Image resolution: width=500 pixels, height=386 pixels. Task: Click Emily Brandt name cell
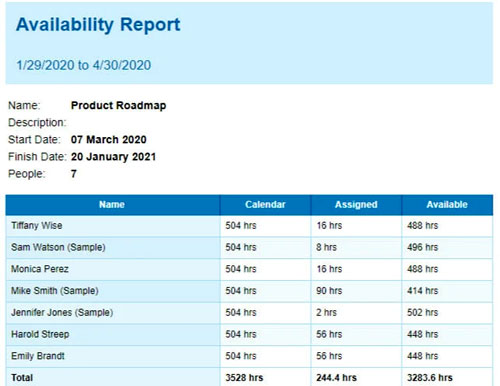38,356
